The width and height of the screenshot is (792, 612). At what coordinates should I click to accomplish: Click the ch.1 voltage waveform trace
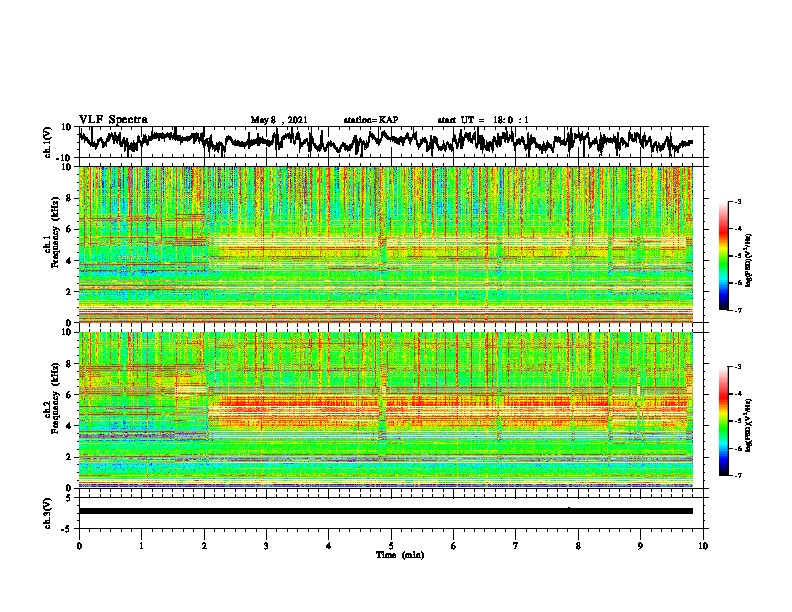tap(385, 140)
